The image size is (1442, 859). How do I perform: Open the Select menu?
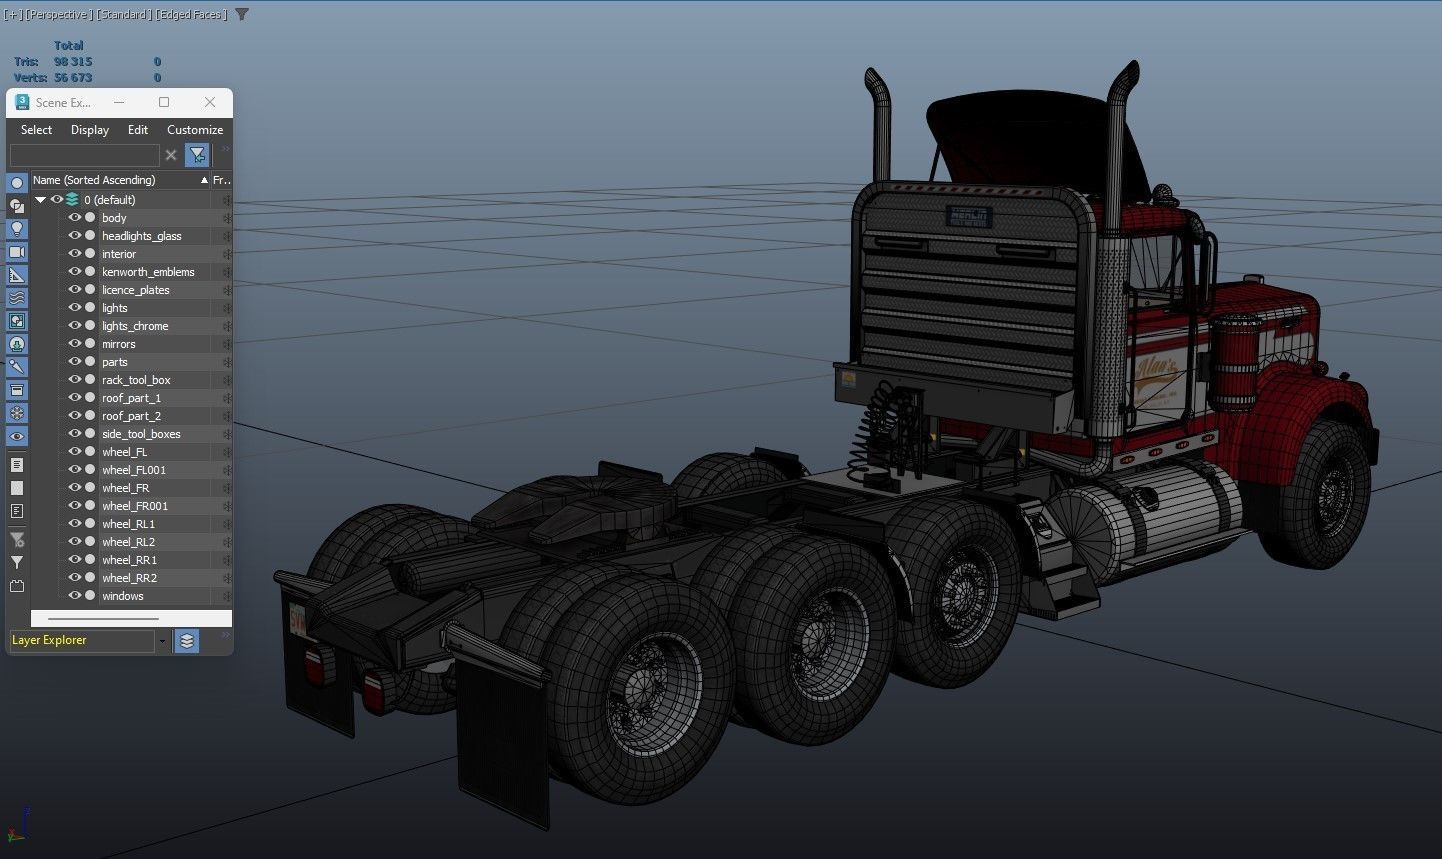[x=36, y=130]
